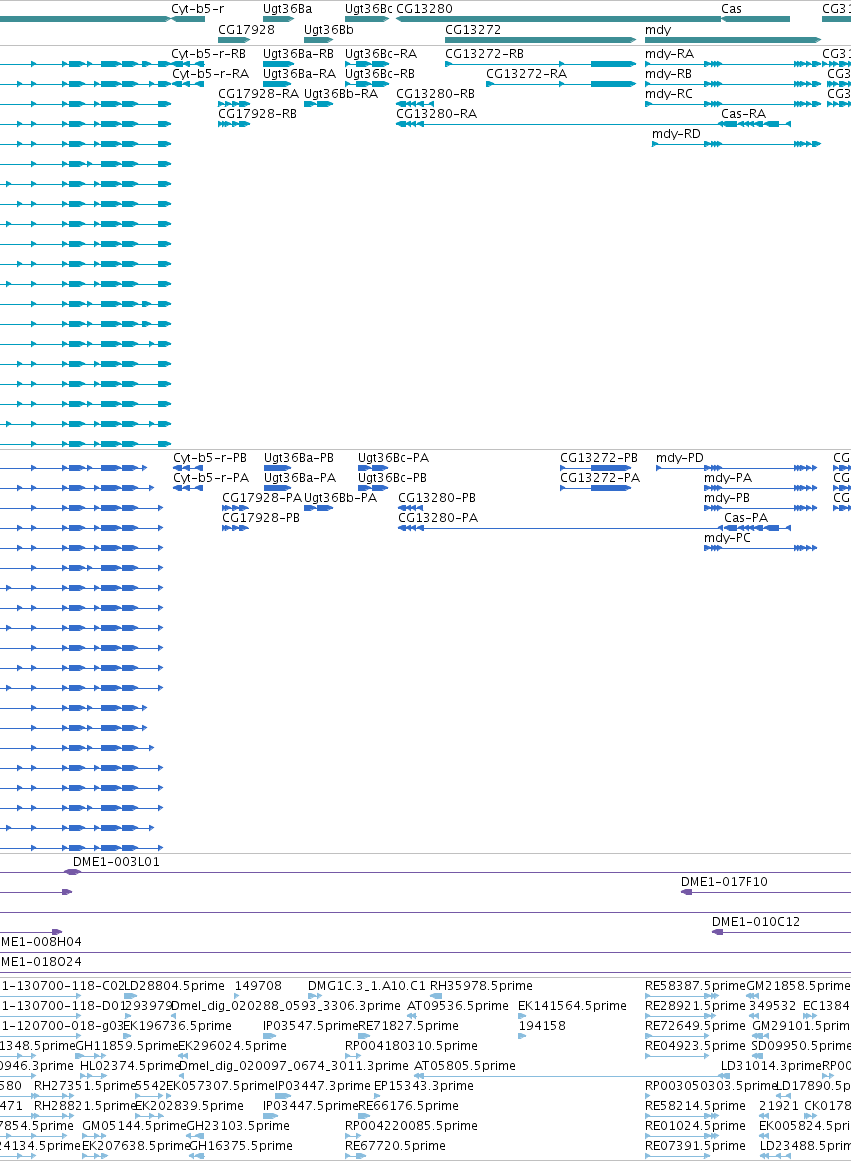Click EST label AT05805.5prime
Screen dimensions: 851x1161
pos(464,1066)
